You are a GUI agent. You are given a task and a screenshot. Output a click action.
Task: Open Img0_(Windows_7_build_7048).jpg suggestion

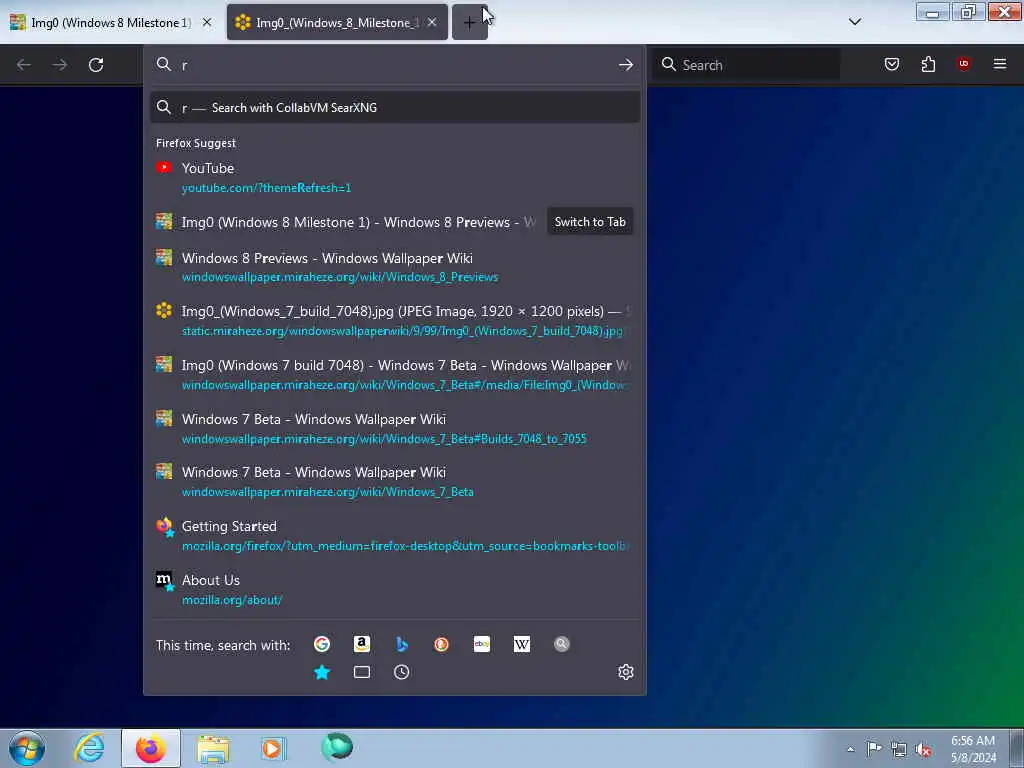click(394, 321)
